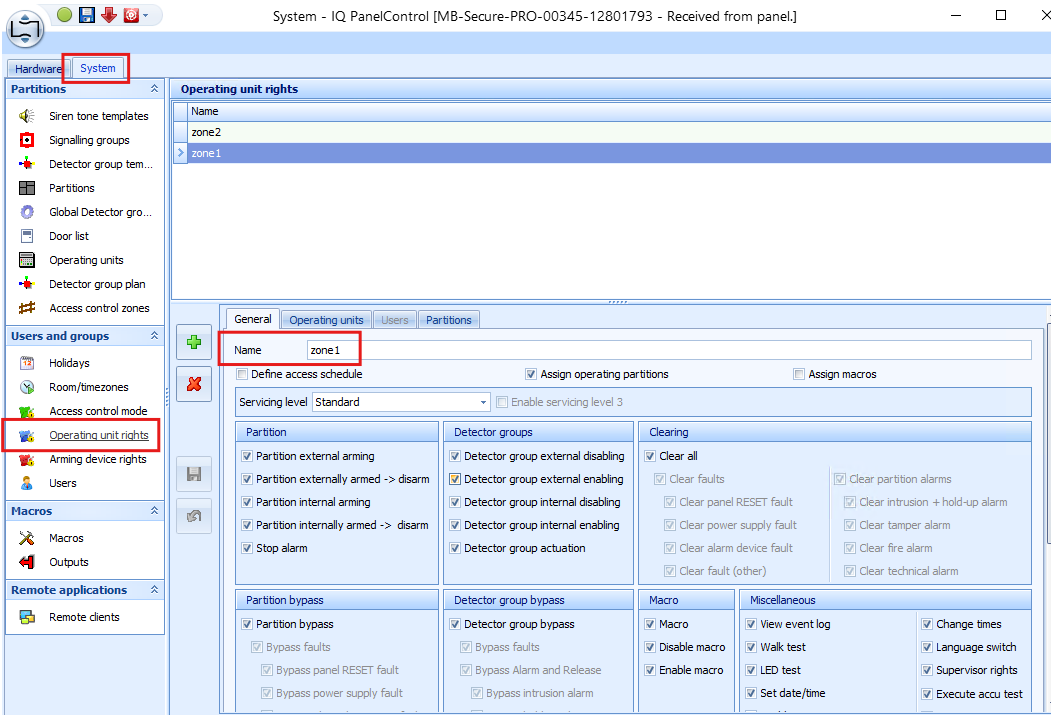Open Operating unit rights link
Screen dimensions: 1051x715
[99, 435]
